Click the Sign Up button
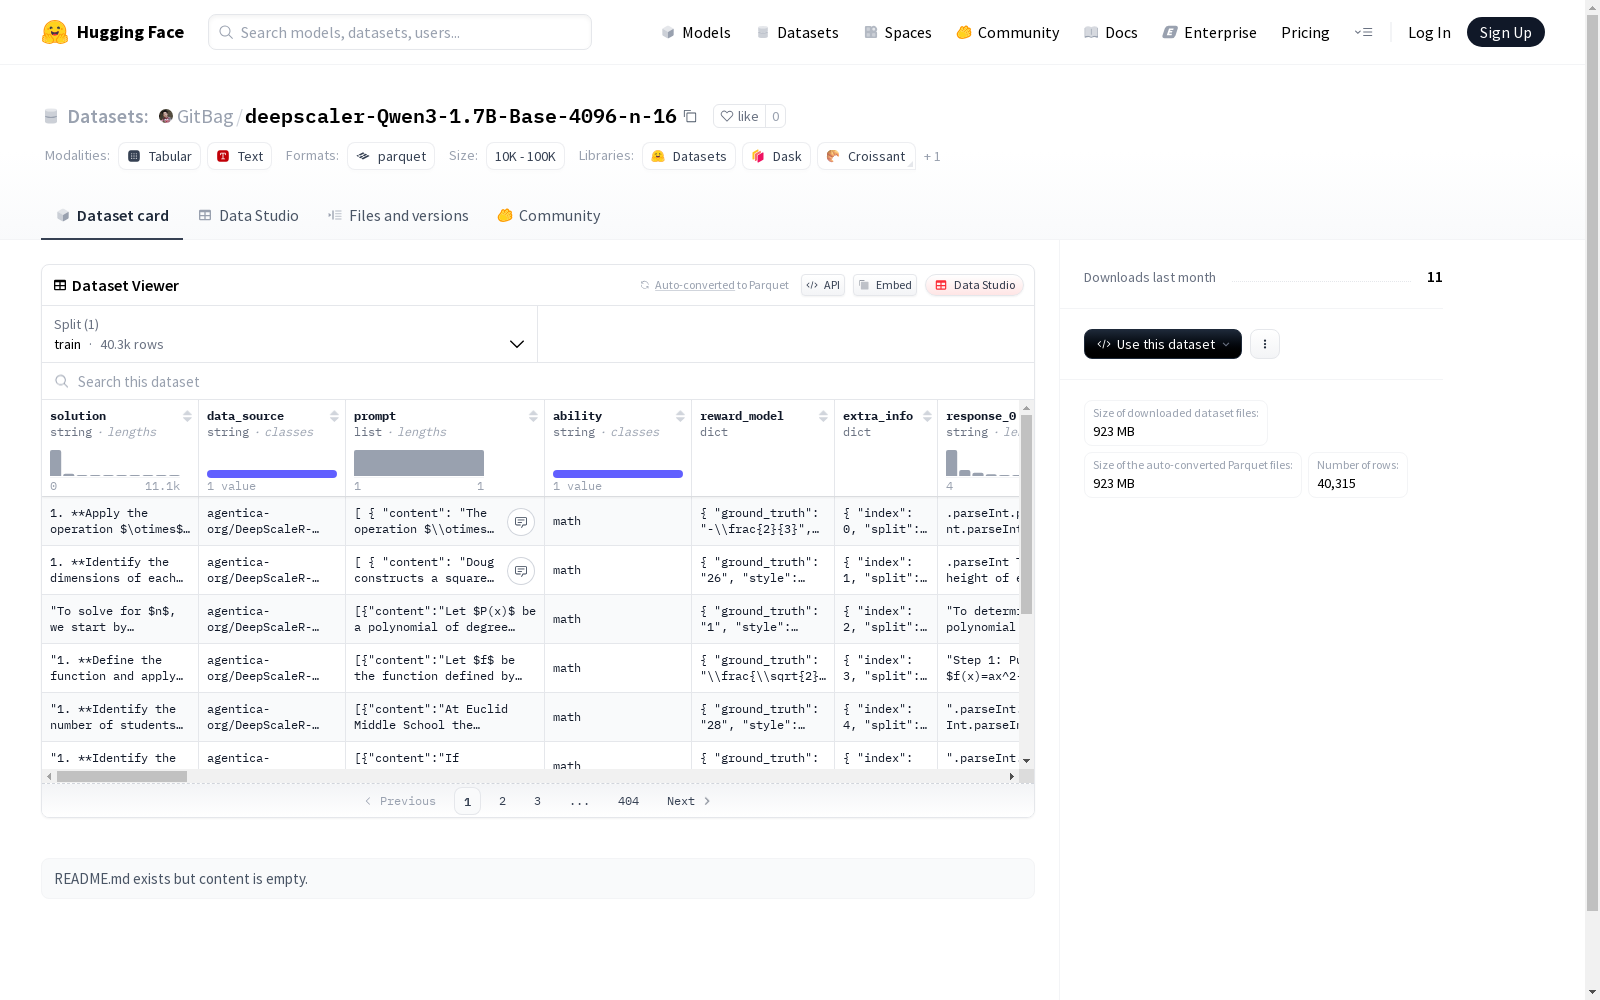This screenshot has width=1600, height=1000. click(x=1506, y=32)
